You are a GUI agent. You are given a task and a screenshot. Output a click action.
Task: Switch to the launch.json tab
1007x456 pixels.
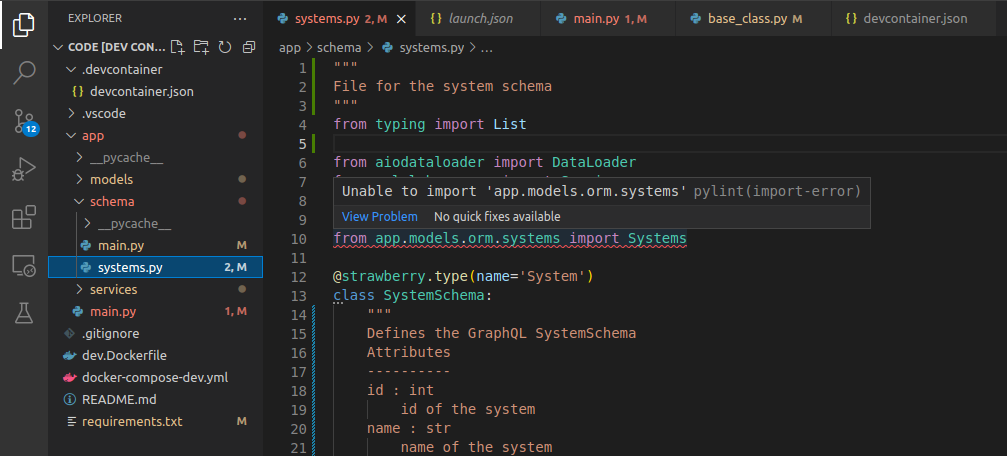(478, 19)
